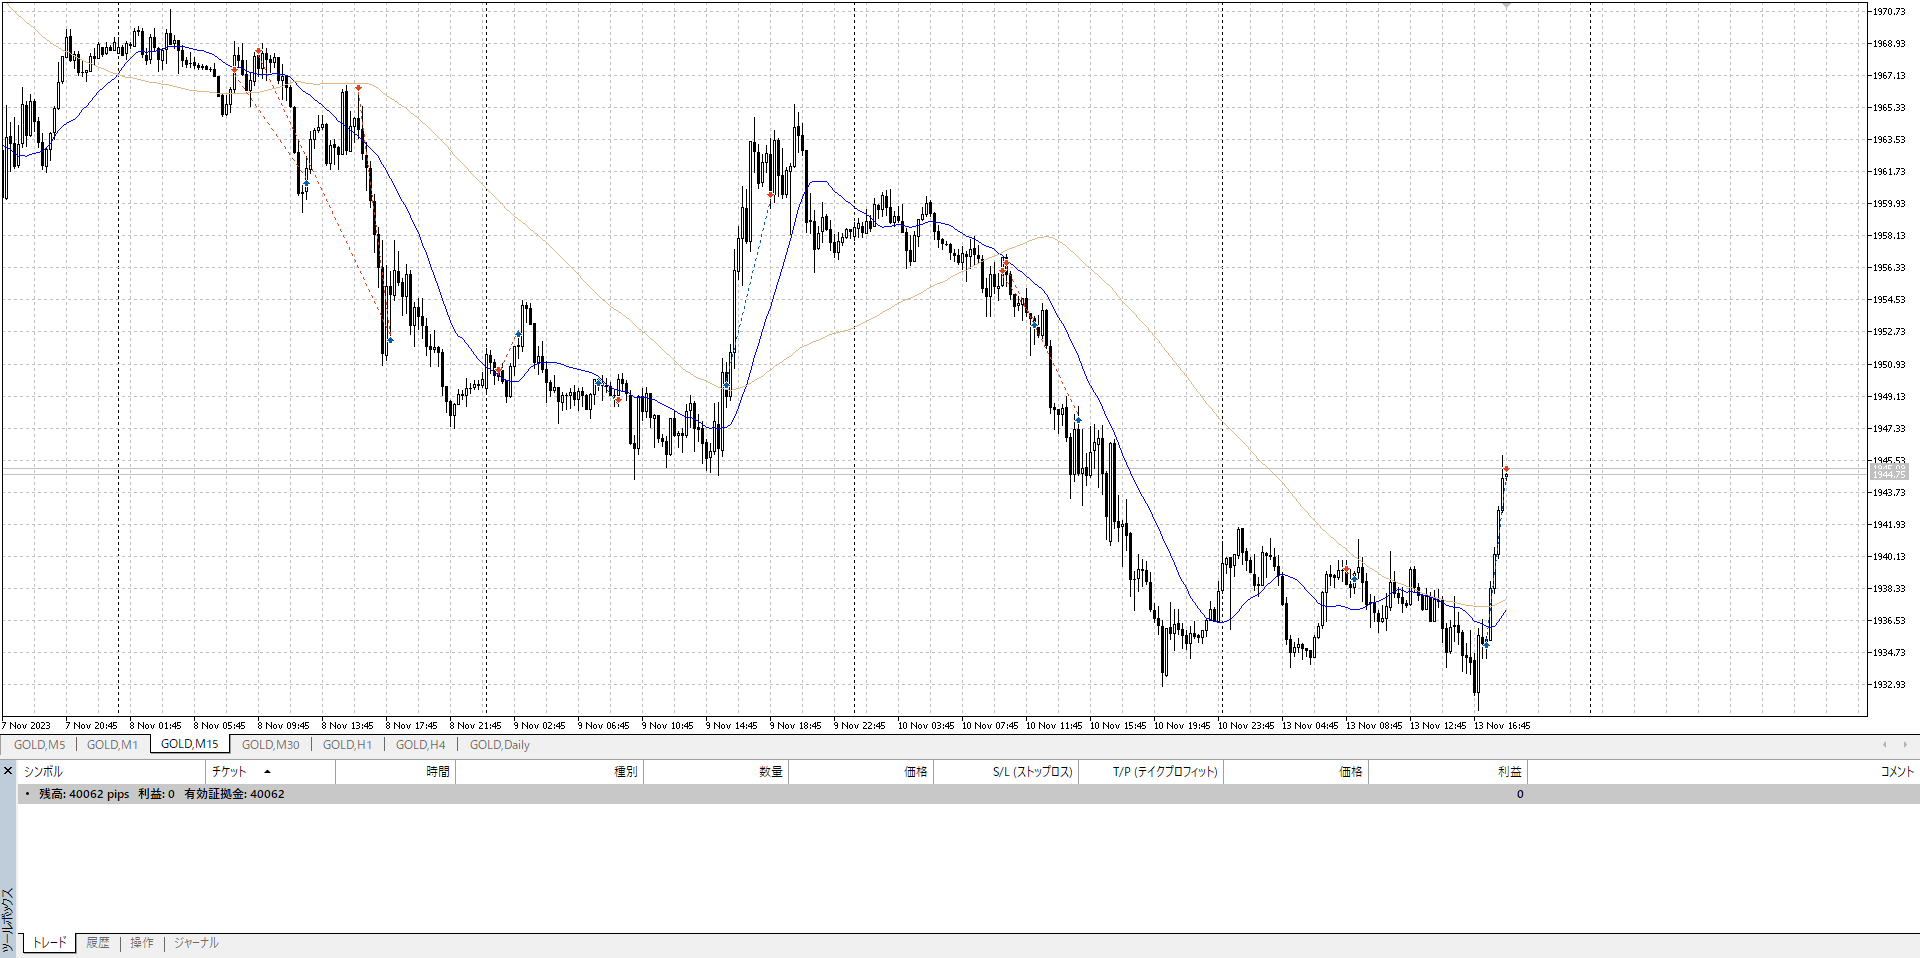This screenshot has width=1920, height=958.
Task: Open the ジャーナル (journal) tab
Action: [x=196, y=943]
